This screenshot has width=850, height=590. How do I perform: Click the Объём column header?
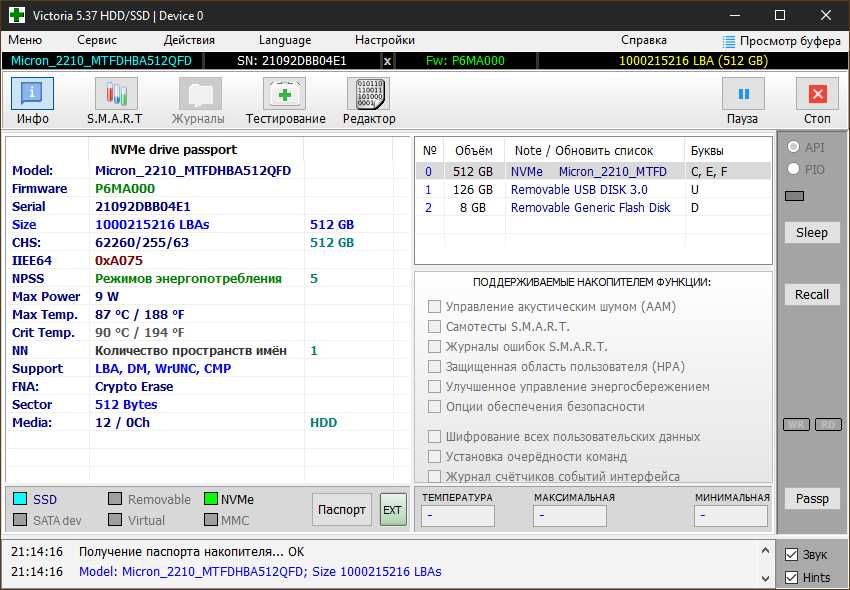point(474,151)
